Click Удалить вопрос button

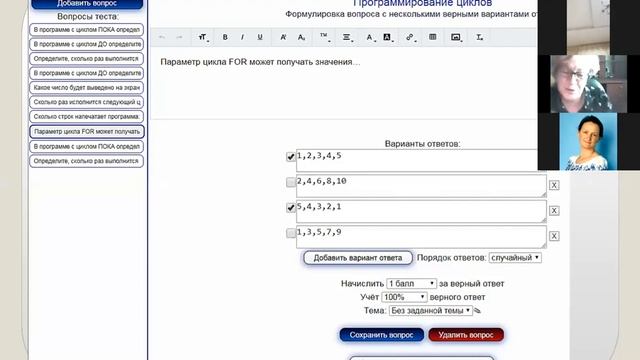point(466,335)
